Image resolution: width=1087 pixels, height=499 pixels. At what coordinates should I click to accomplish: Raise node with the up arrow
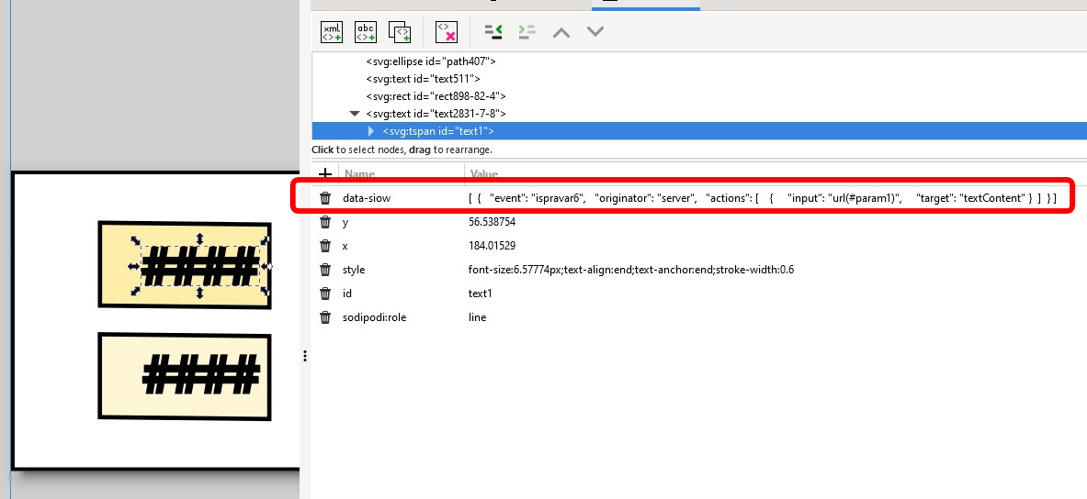tap(562, 32)
